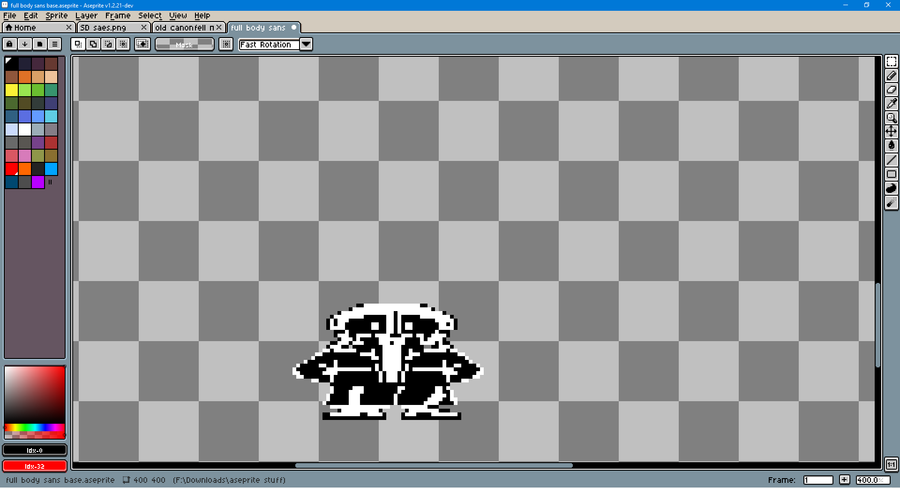This screenshot has height=488, width=900.
Task: Click the Frame number input field
Action: 818,480
